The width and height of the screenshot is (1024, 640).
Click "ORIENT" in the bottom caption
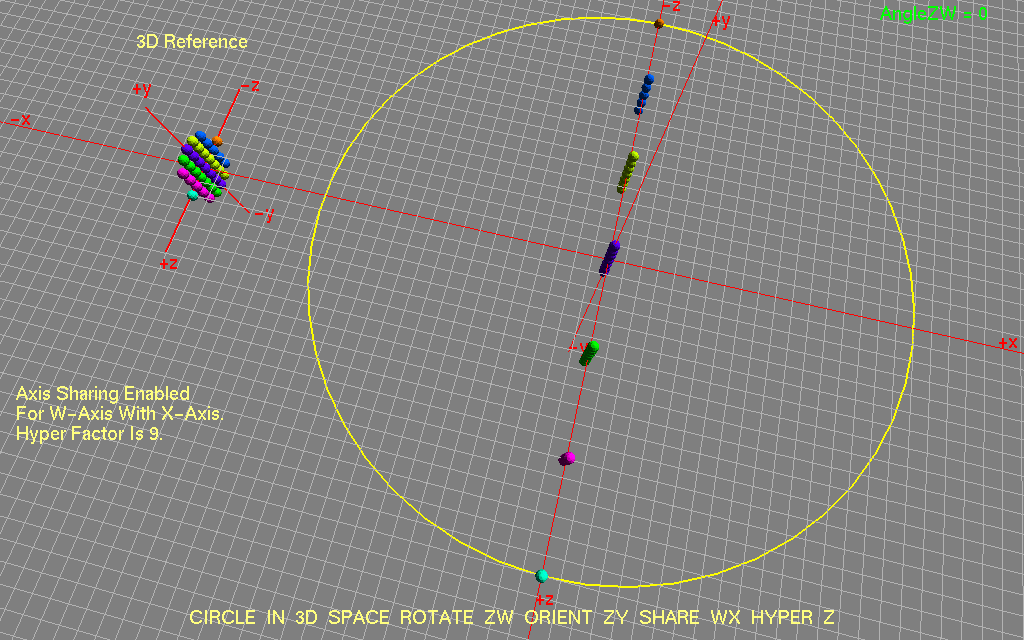(559, 617)
